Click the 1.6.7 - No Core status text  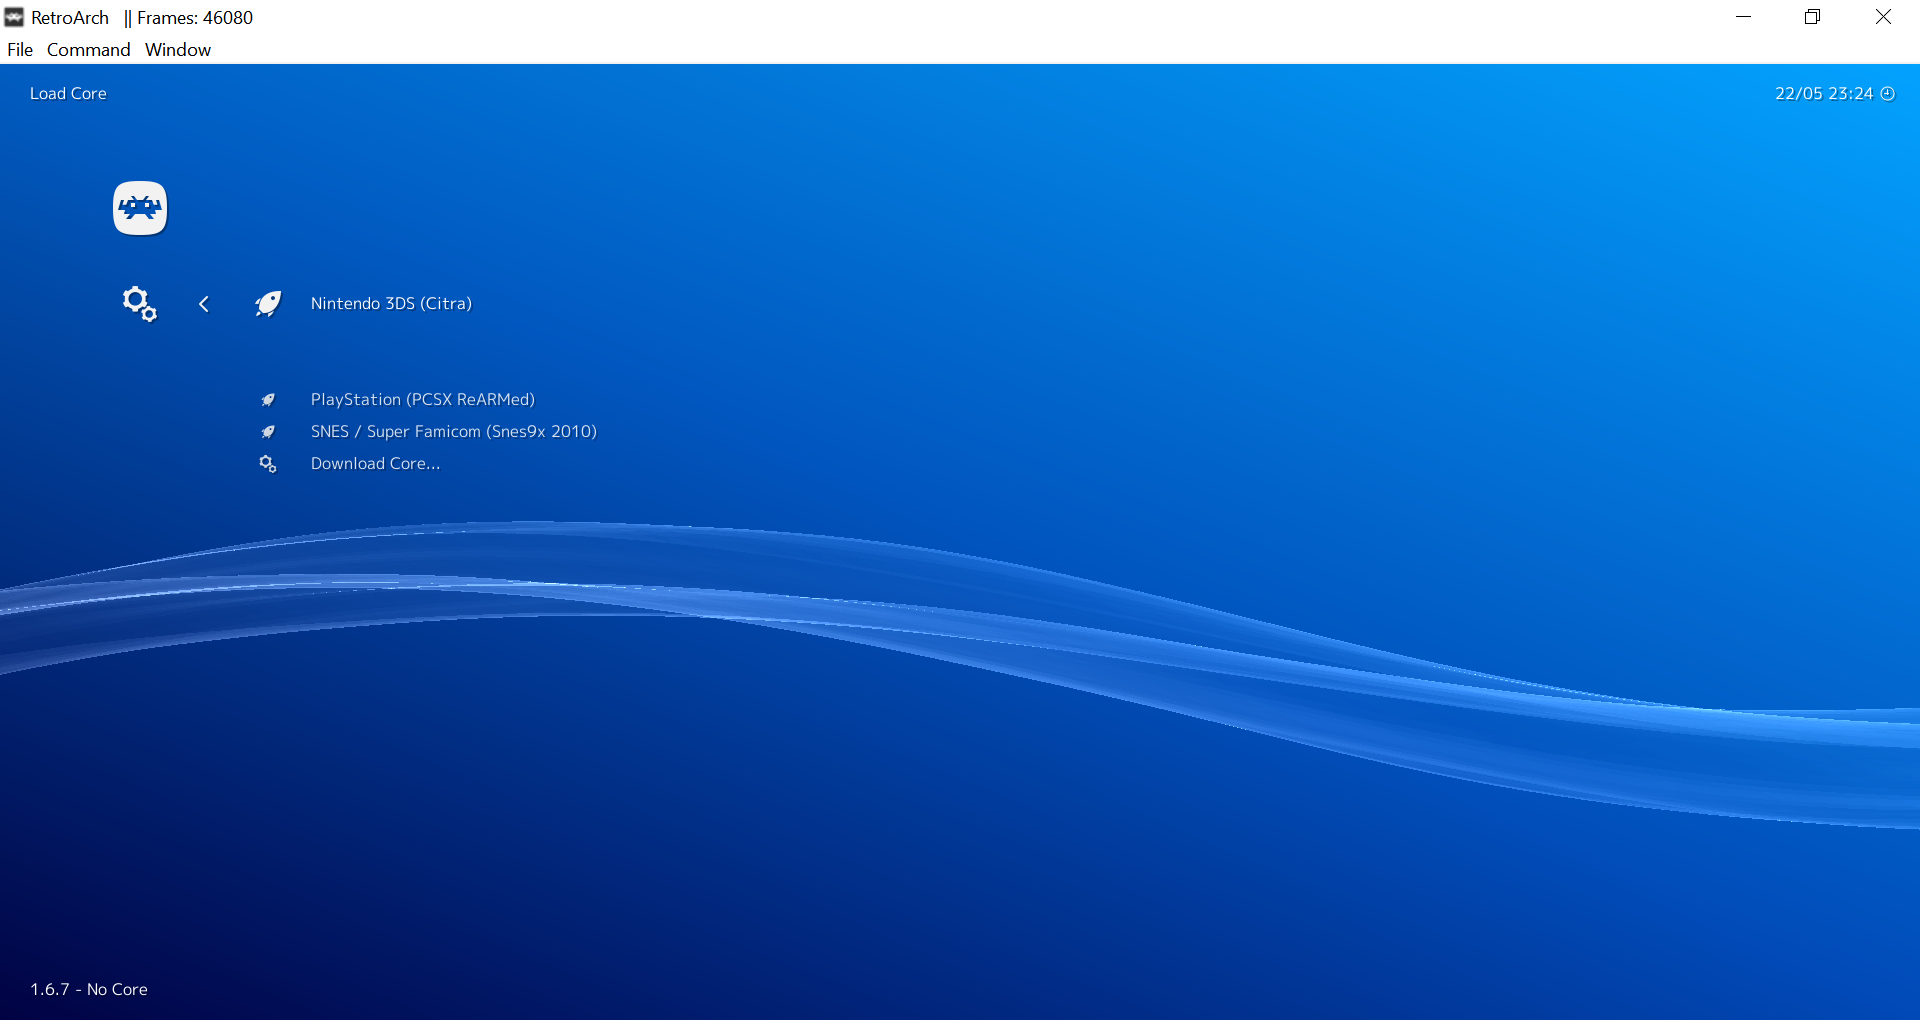coord(89,990)
